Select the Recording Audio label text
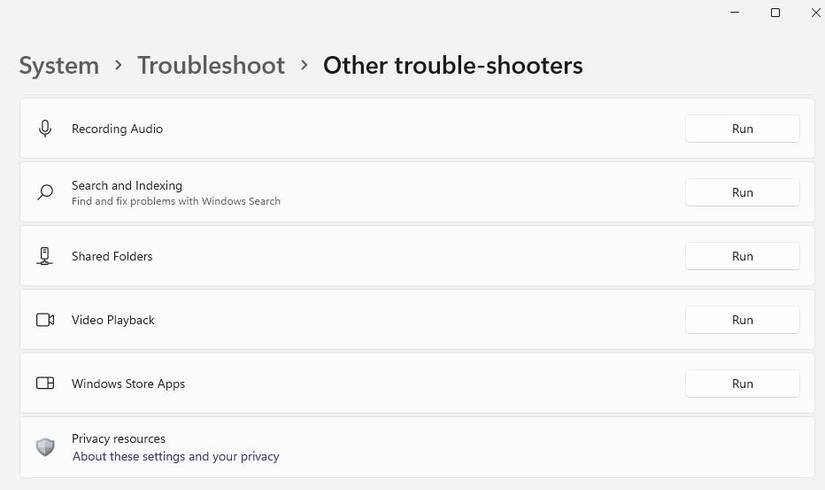 pyautogui.click(x=117, y=129)
